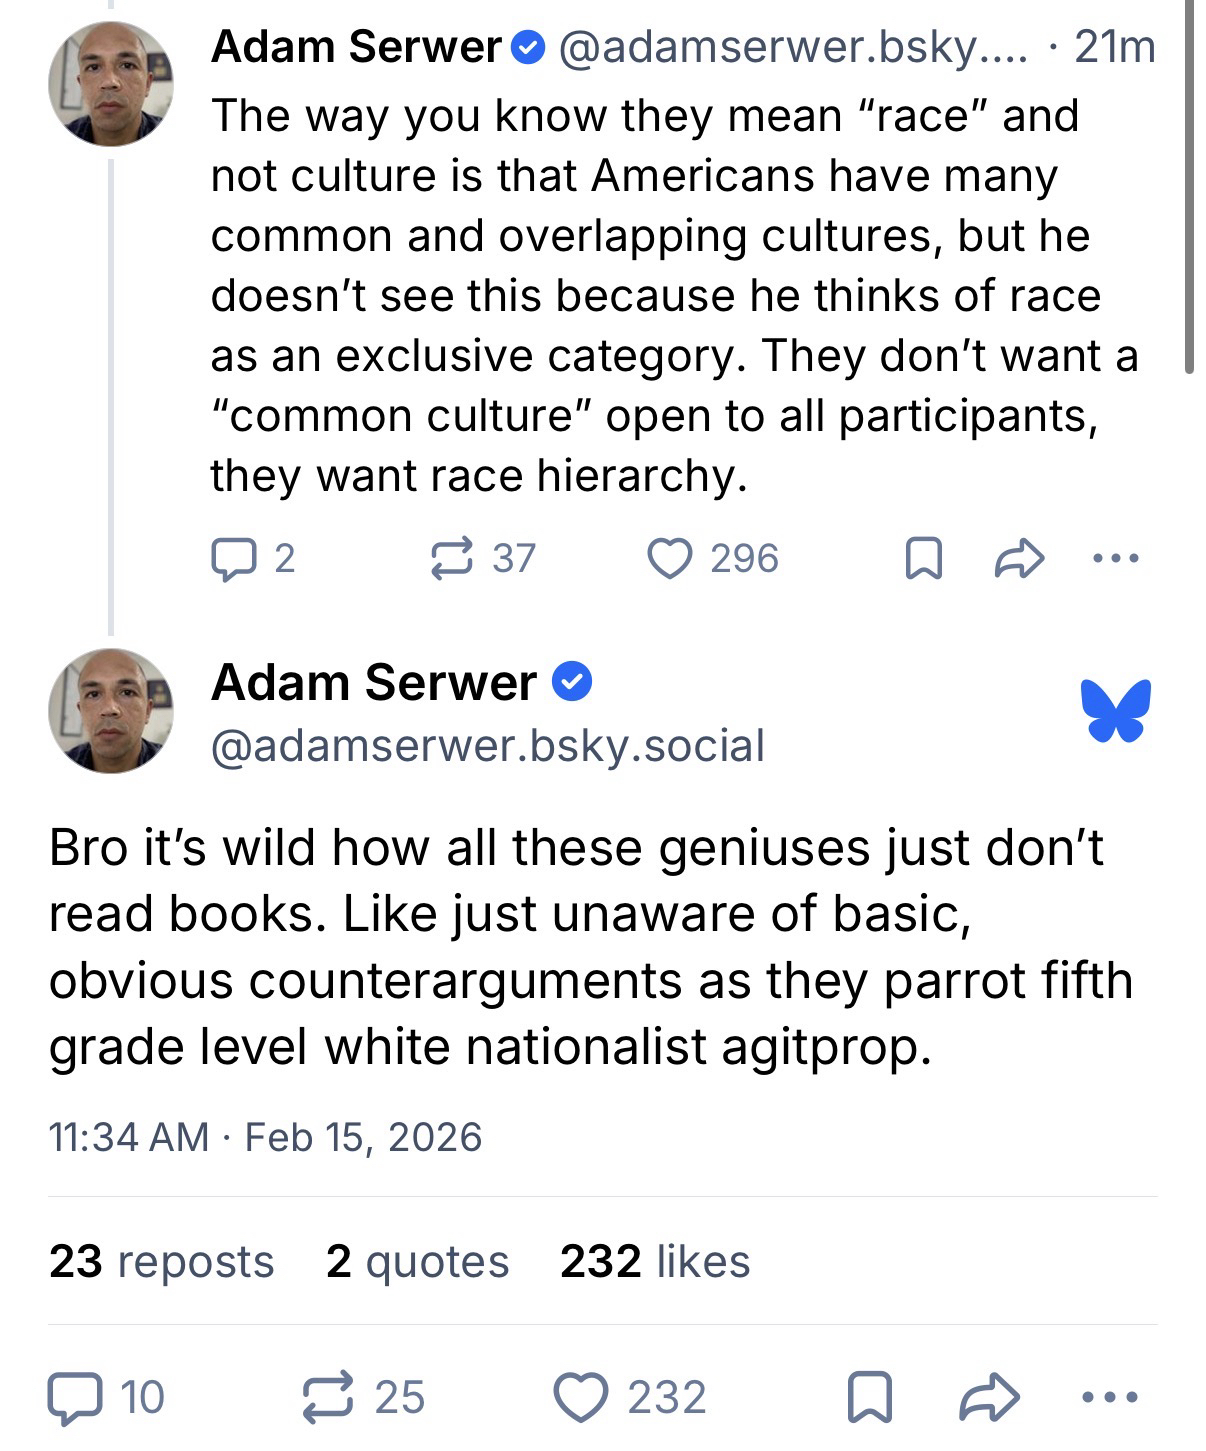This screenshot has height=1451, width=1206.
Task: Click the 11:34 AM Feb 15, 2026 timestamp
Action: coord(265,1137)
